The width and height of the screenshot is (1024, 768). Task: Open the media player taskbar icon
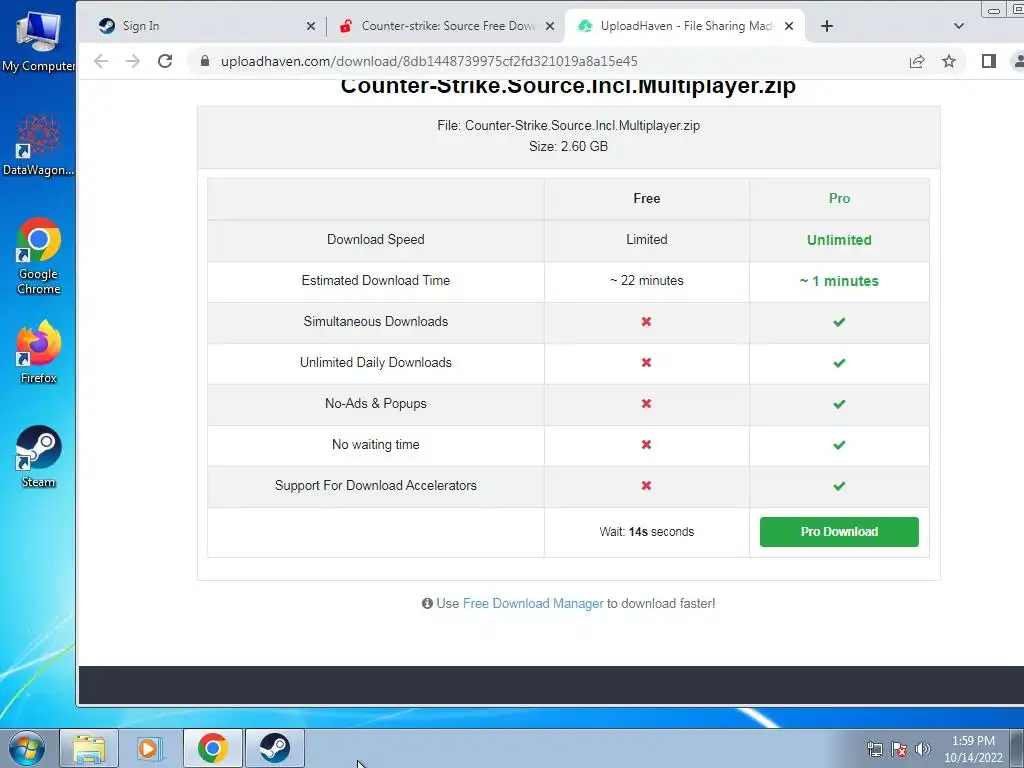click(x=150, y=748)
